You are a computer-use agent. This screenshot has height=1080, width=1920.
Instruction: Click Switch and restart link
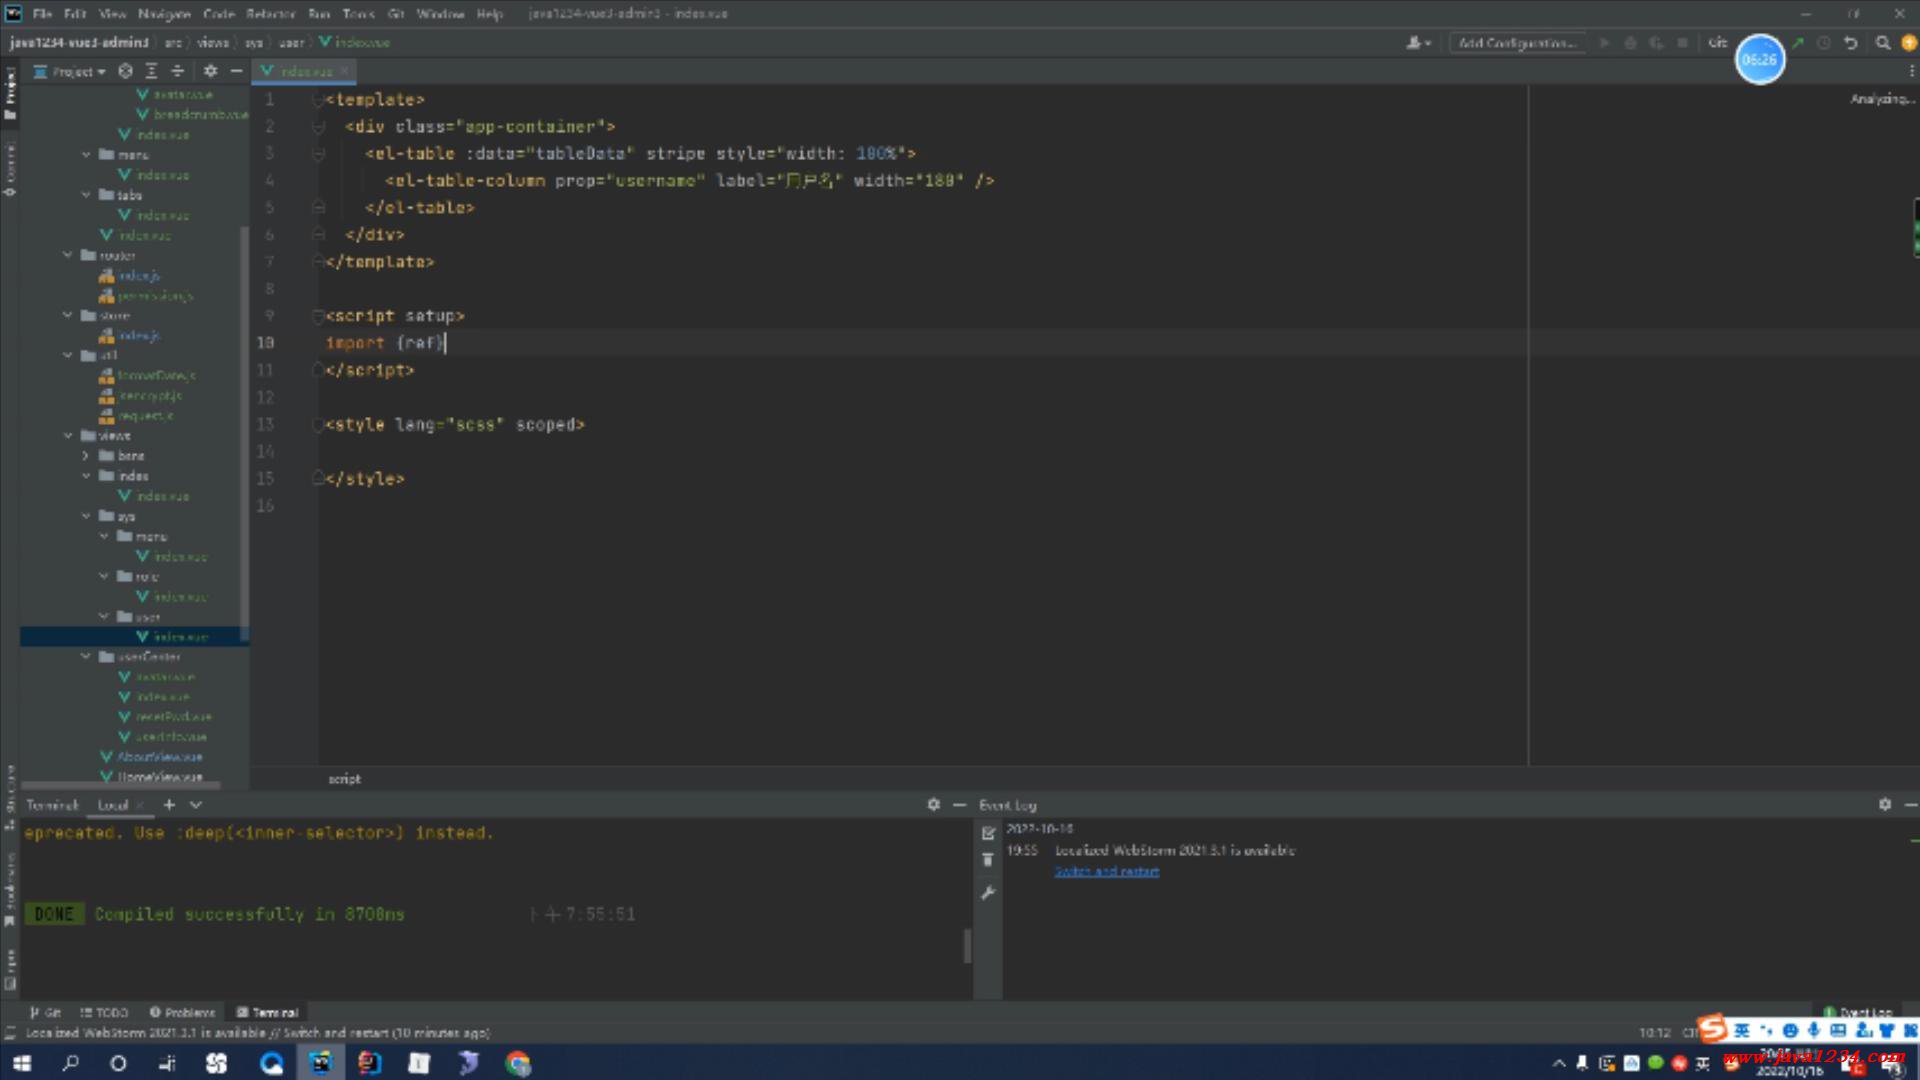click(x=1107, y=872)
